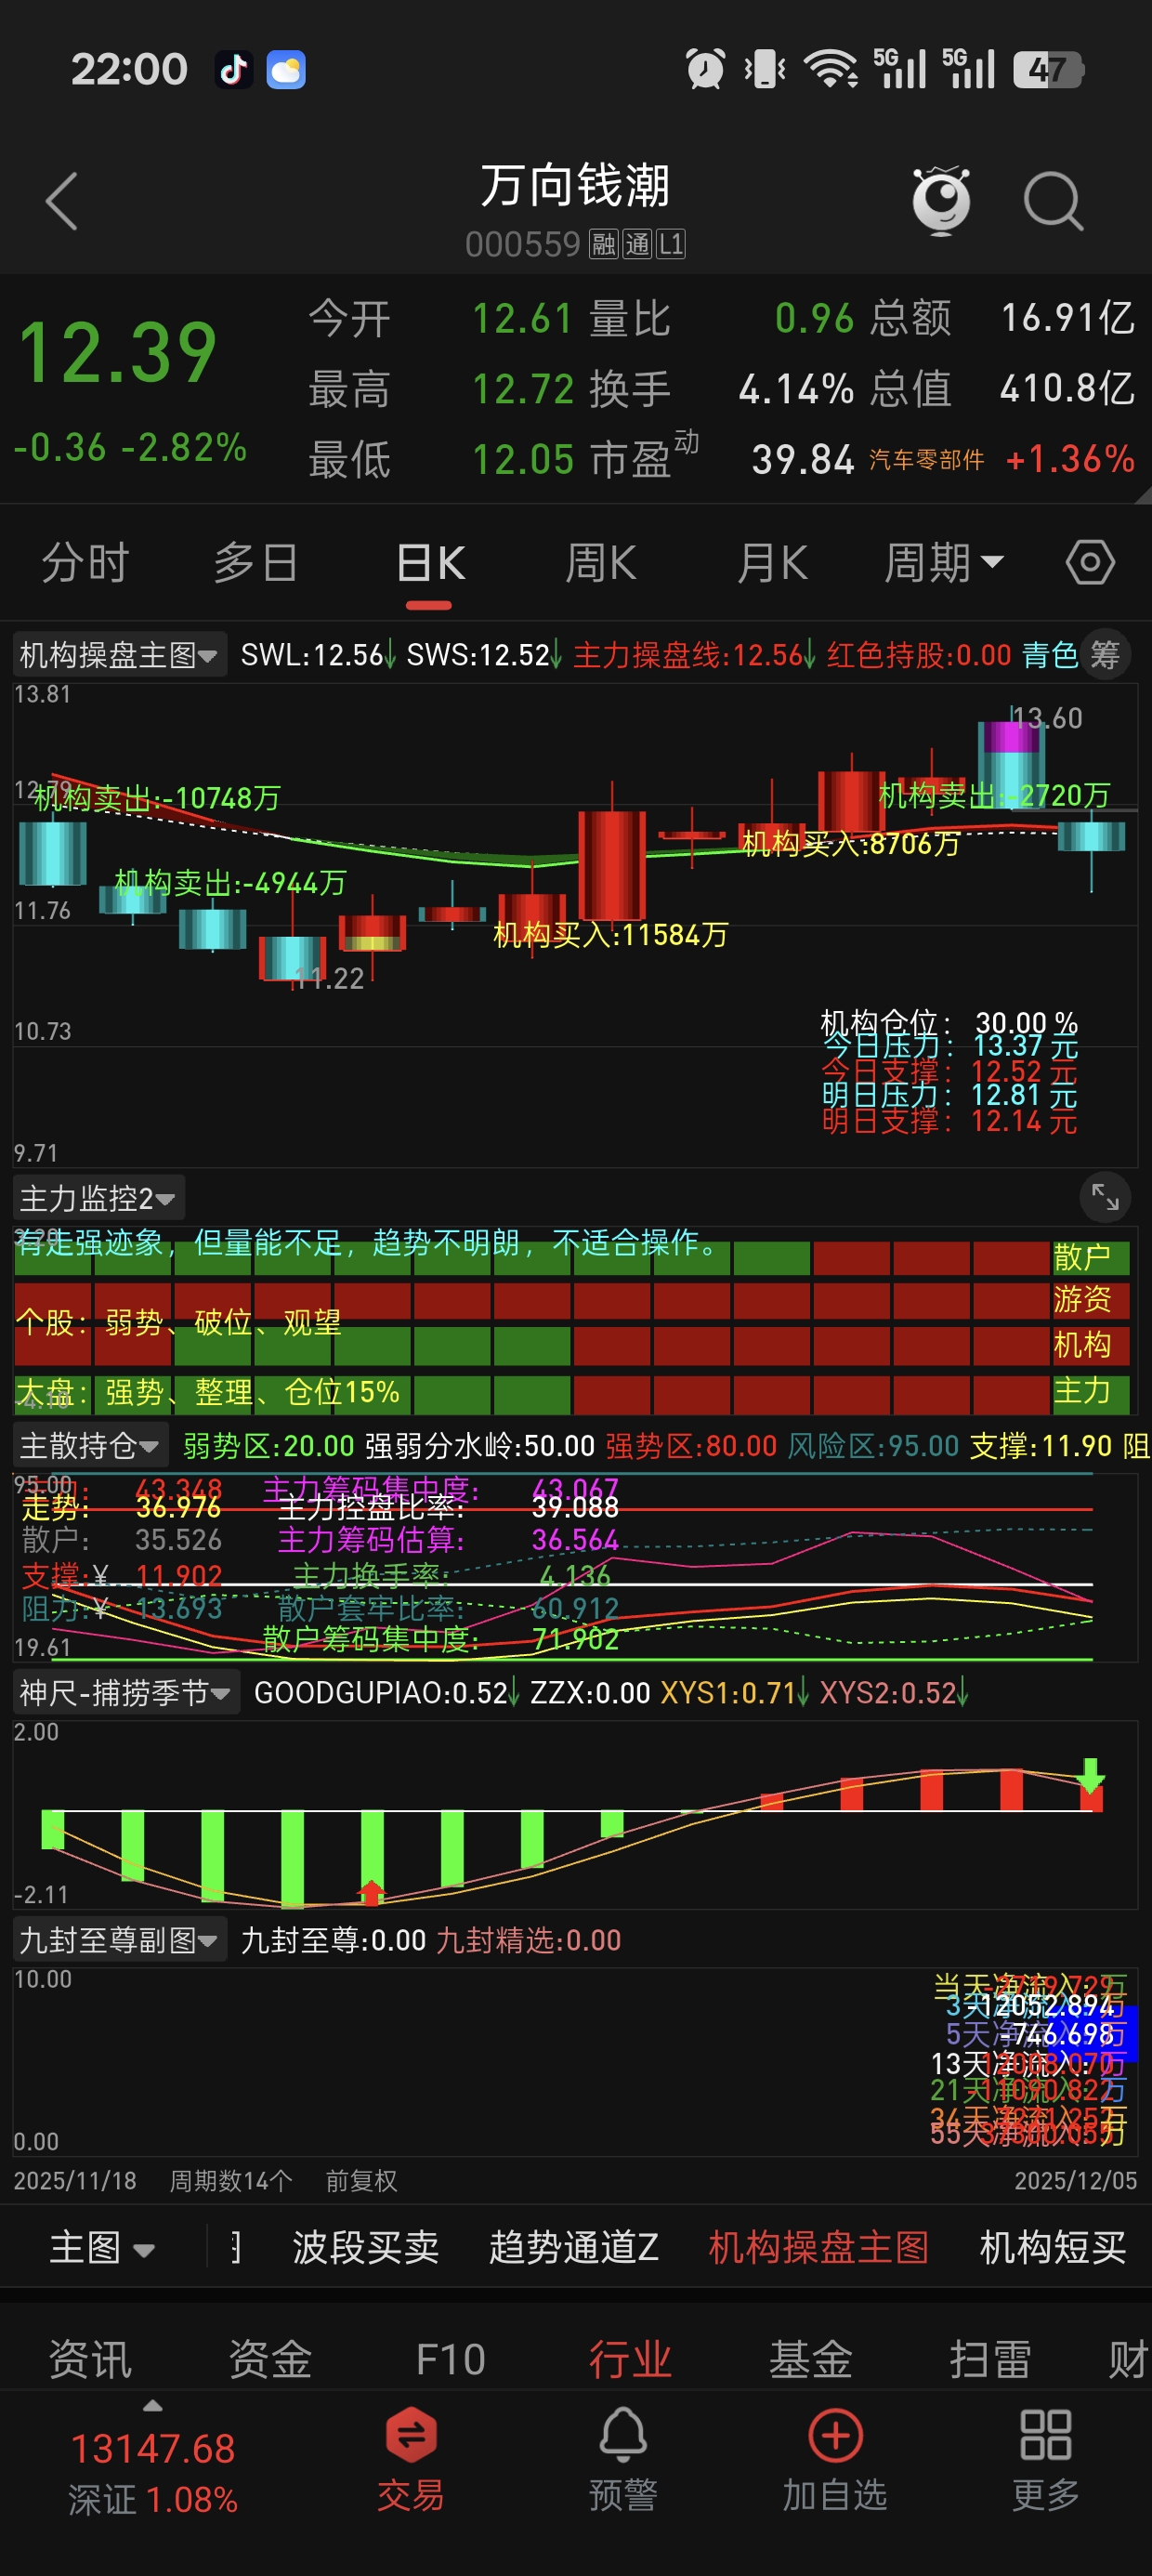Tap the 11.22 low price label

point(329,978)
